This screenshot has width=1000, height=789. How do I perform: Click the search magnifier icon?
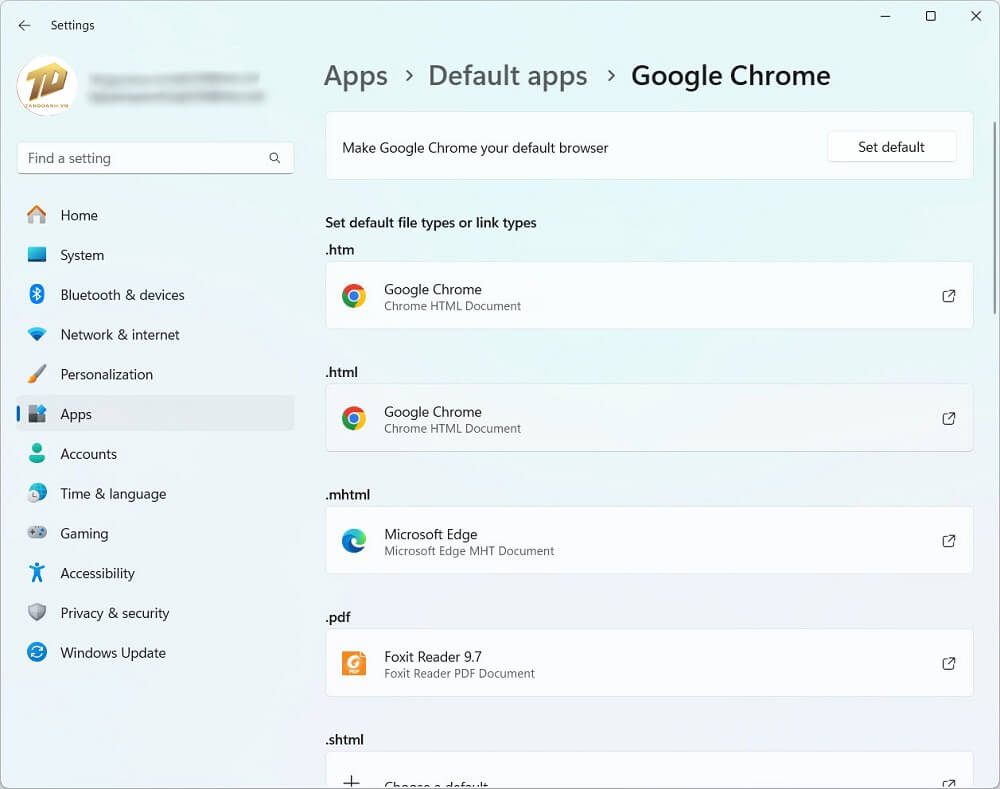275,158
